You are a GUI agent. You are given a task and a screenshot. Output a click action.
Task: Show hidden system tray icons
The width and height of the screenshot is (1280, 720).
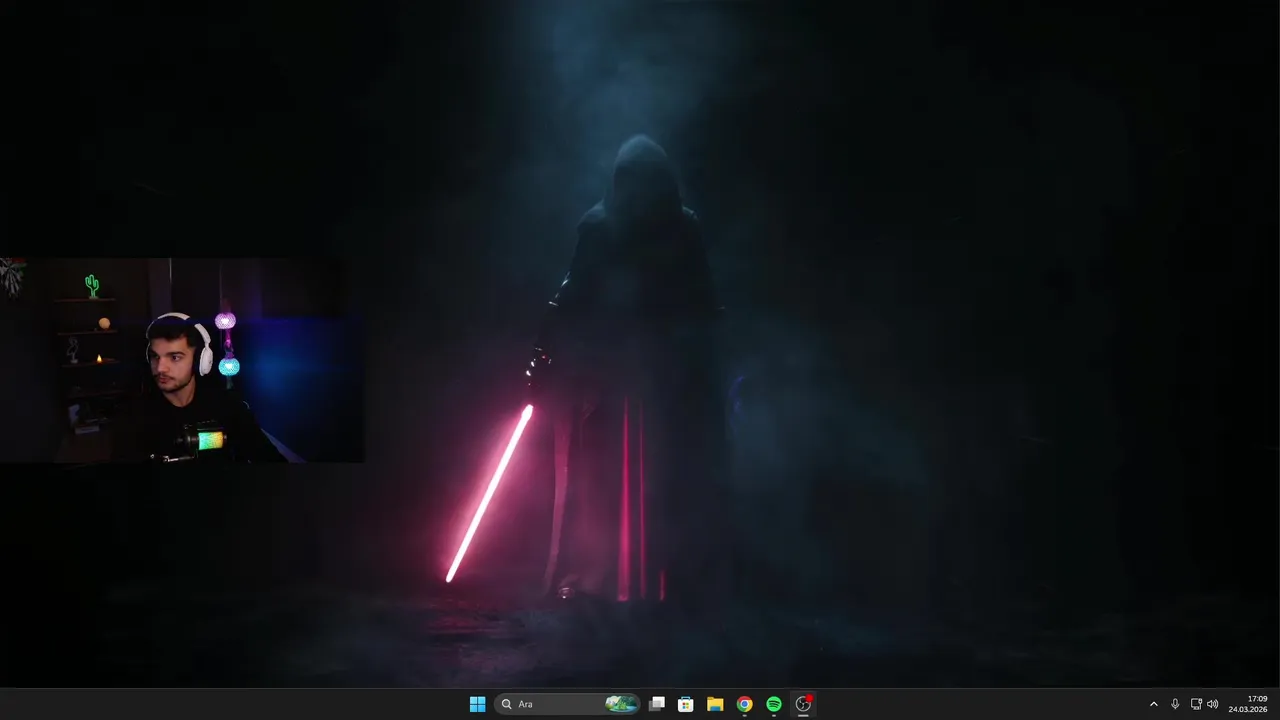point(1153,704)
